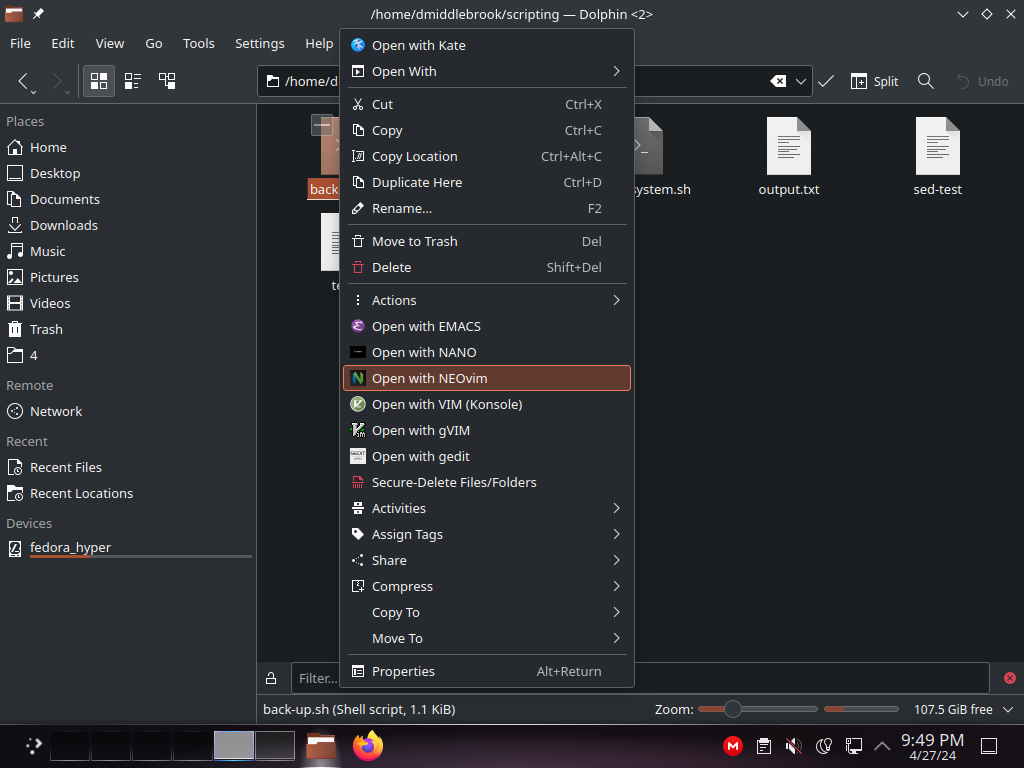Click the filter lock icon
The height and width of the screenshot is (768, 1024).
(271, 679)
